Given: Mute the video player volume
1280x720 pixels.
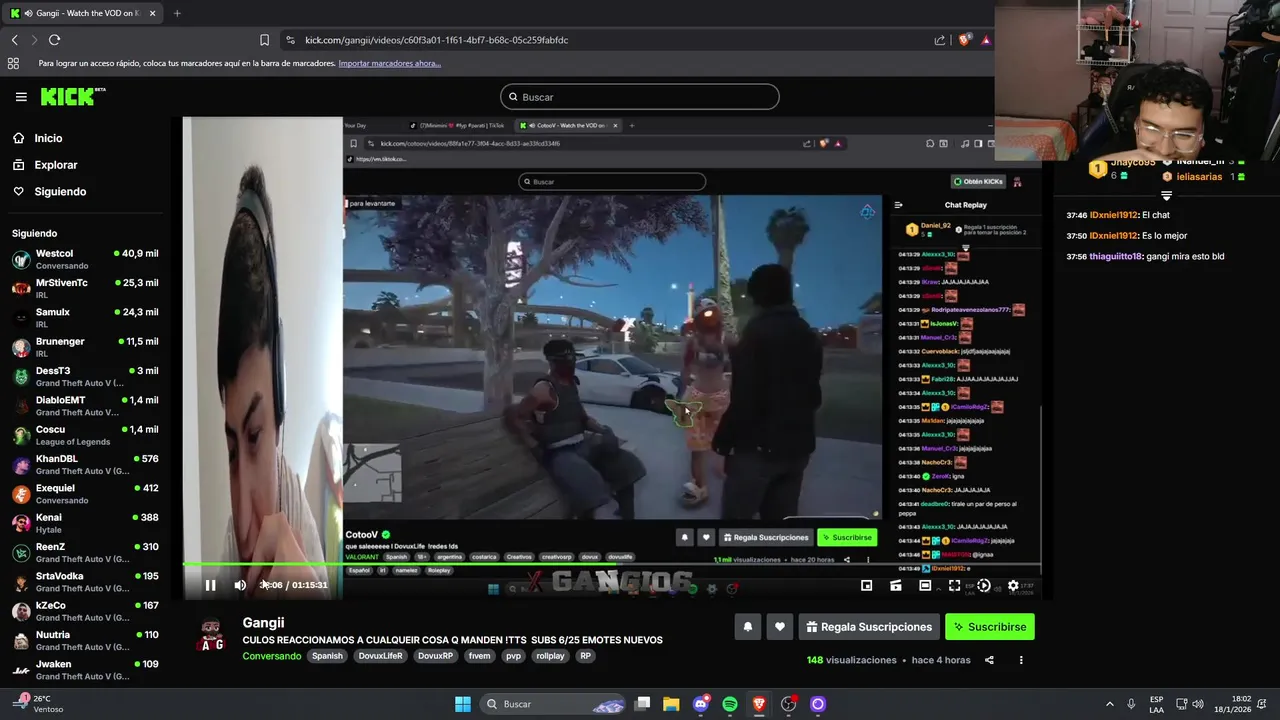Looking at the screenshot, I should pos(240,585).
